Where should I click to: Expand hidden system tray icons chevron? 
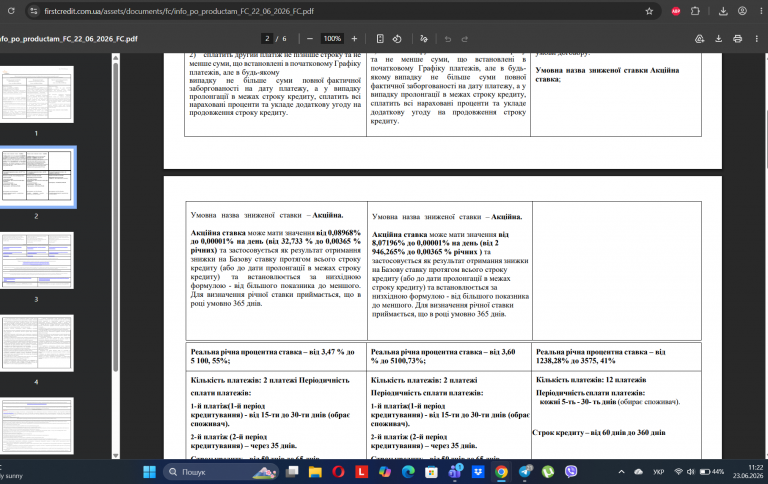pyautogui.click(x=621, y=472)
